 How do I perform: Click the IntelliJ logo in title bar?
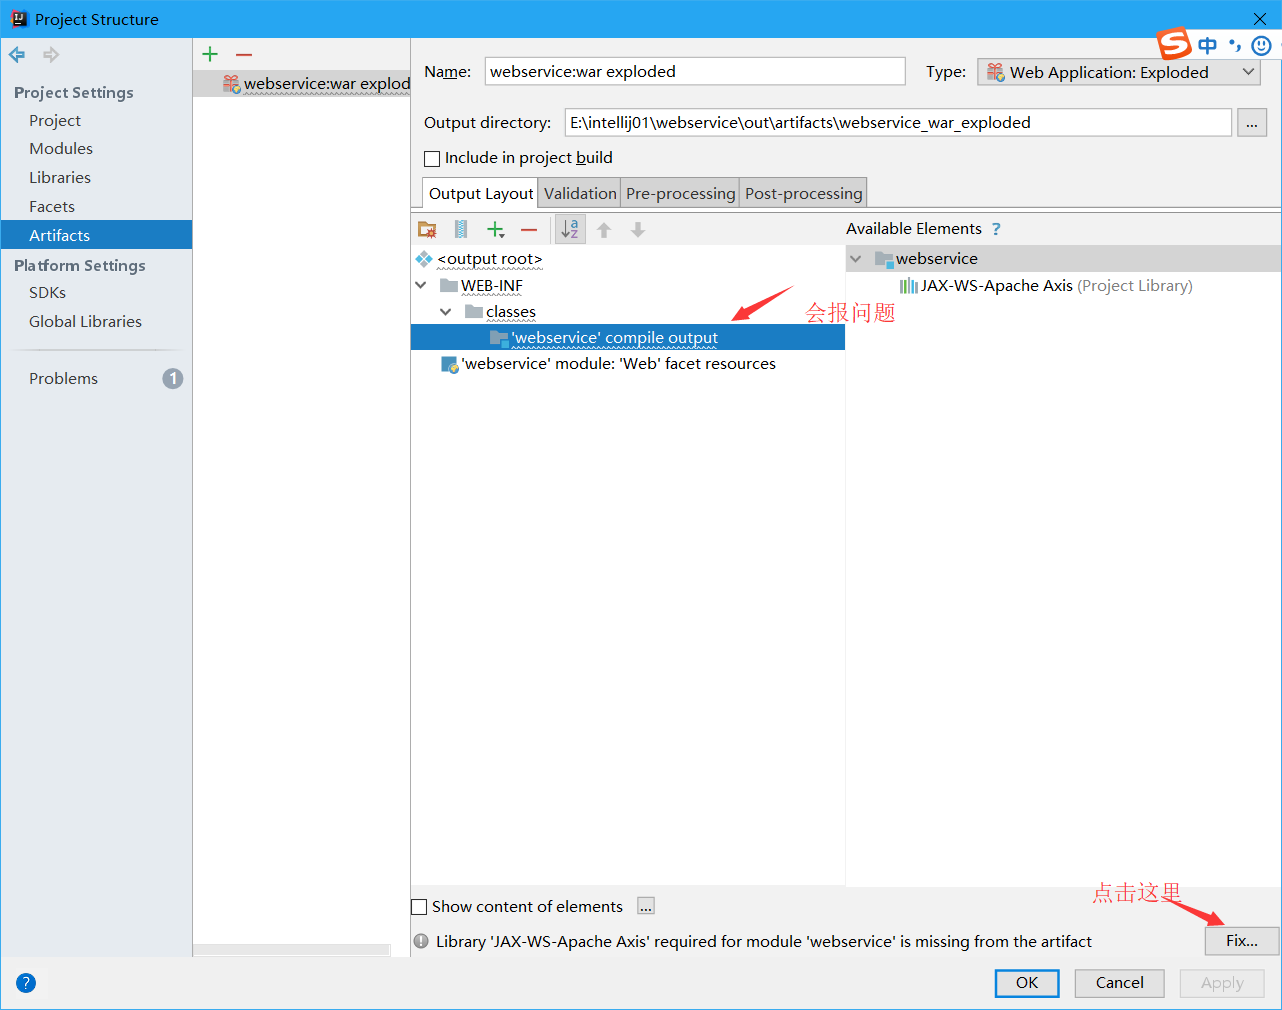click(x=19, y=19)
